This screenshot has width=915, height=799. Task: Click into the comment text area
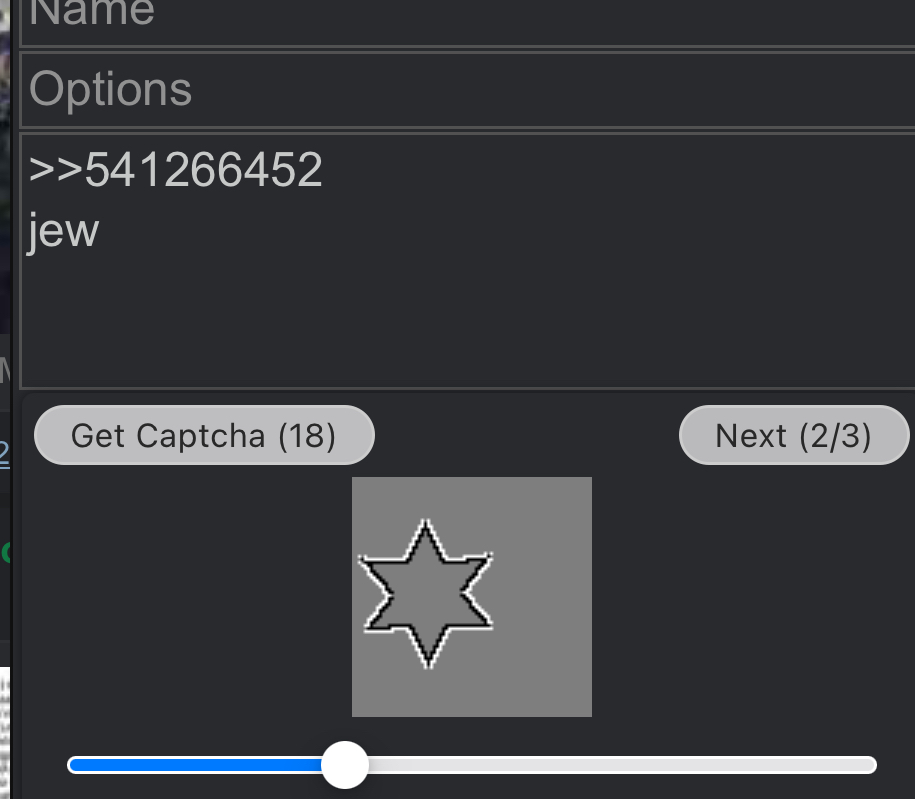[467, 261]
